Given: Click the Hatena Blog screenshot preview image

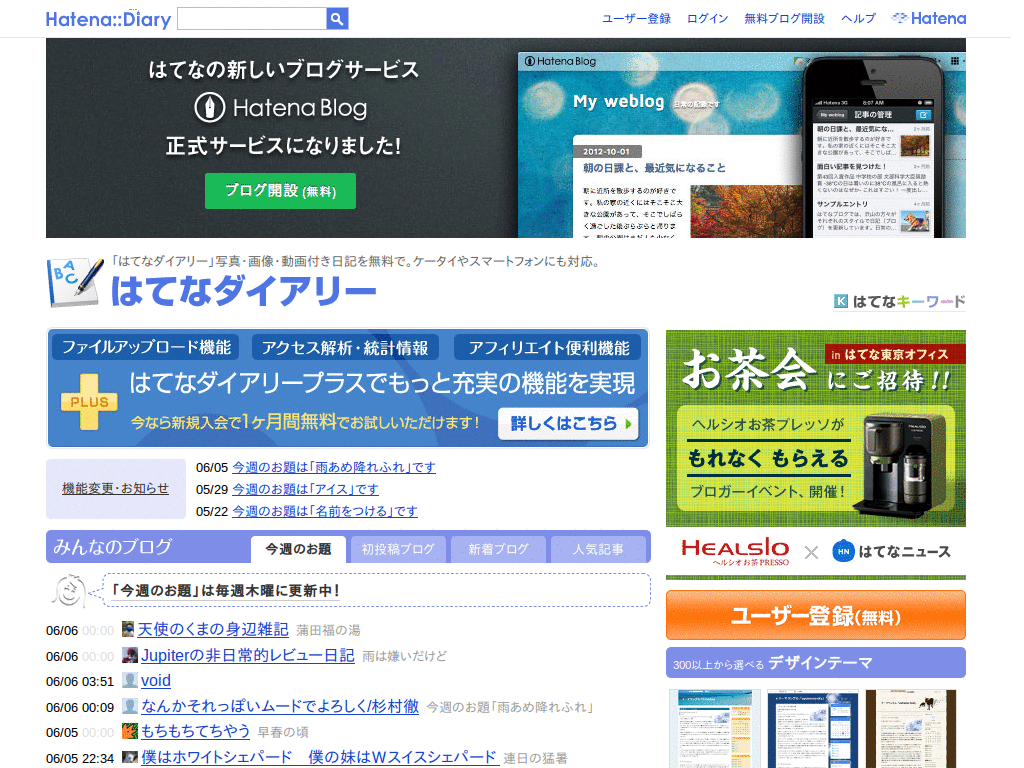Looking at the screenshot, I should click(x=742, y=144).
